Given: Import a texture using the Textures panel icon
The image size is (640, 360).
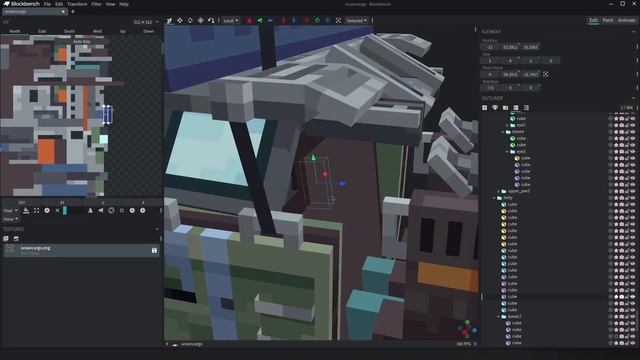Looking at the screenshot, I should 6,239.
